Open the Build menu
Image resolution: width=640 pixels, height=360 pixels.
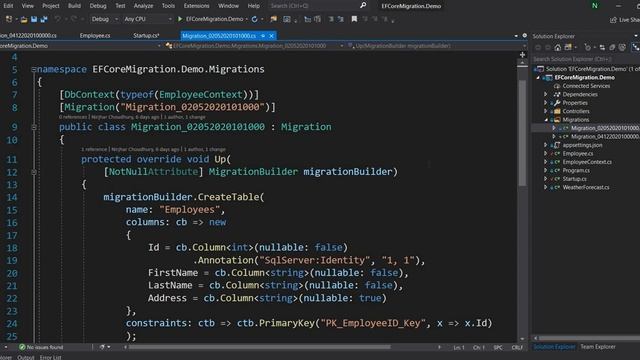pyautogui.click(x=74, y=6)
